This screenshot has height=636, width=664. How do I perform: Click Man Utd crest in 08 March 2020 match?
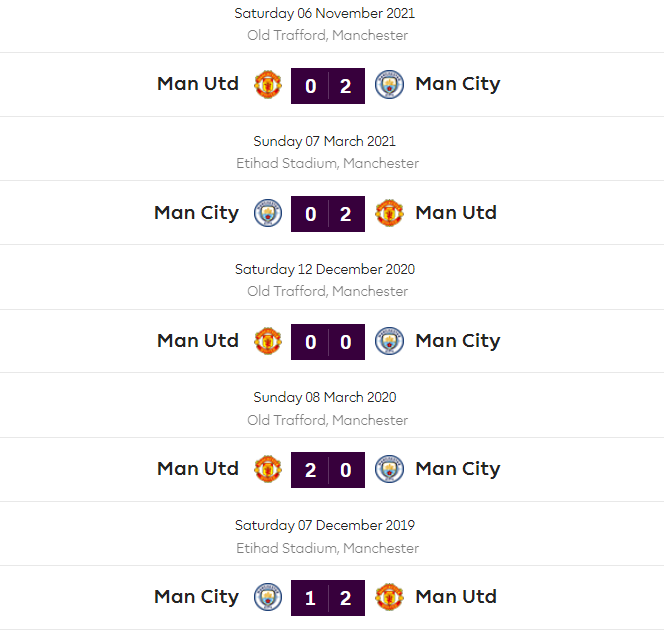pos(268,469)
